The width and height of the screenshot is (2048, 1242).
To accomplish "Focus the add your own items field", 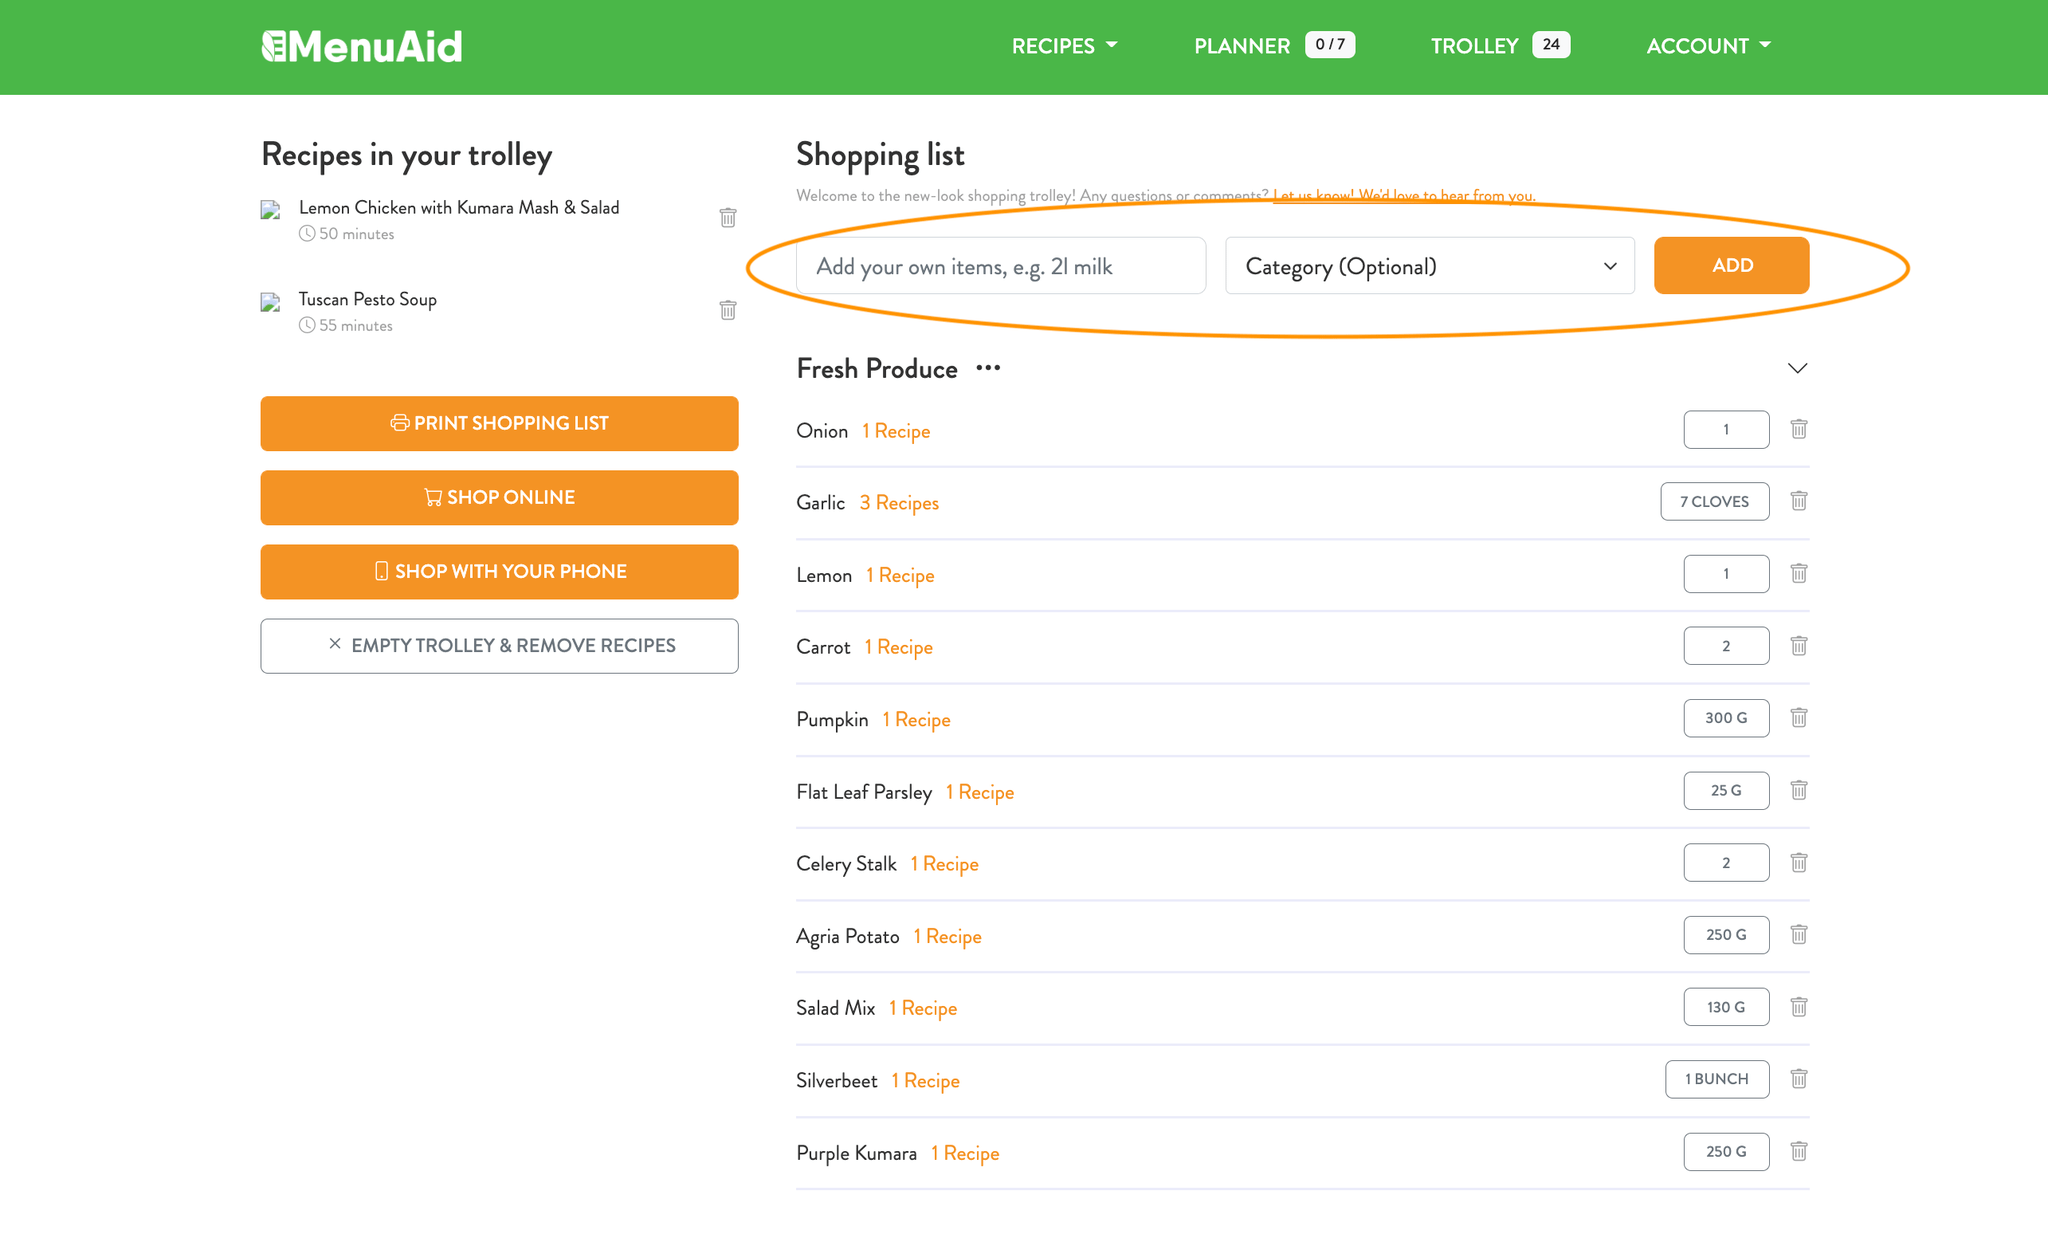I will pos(1000,266).
